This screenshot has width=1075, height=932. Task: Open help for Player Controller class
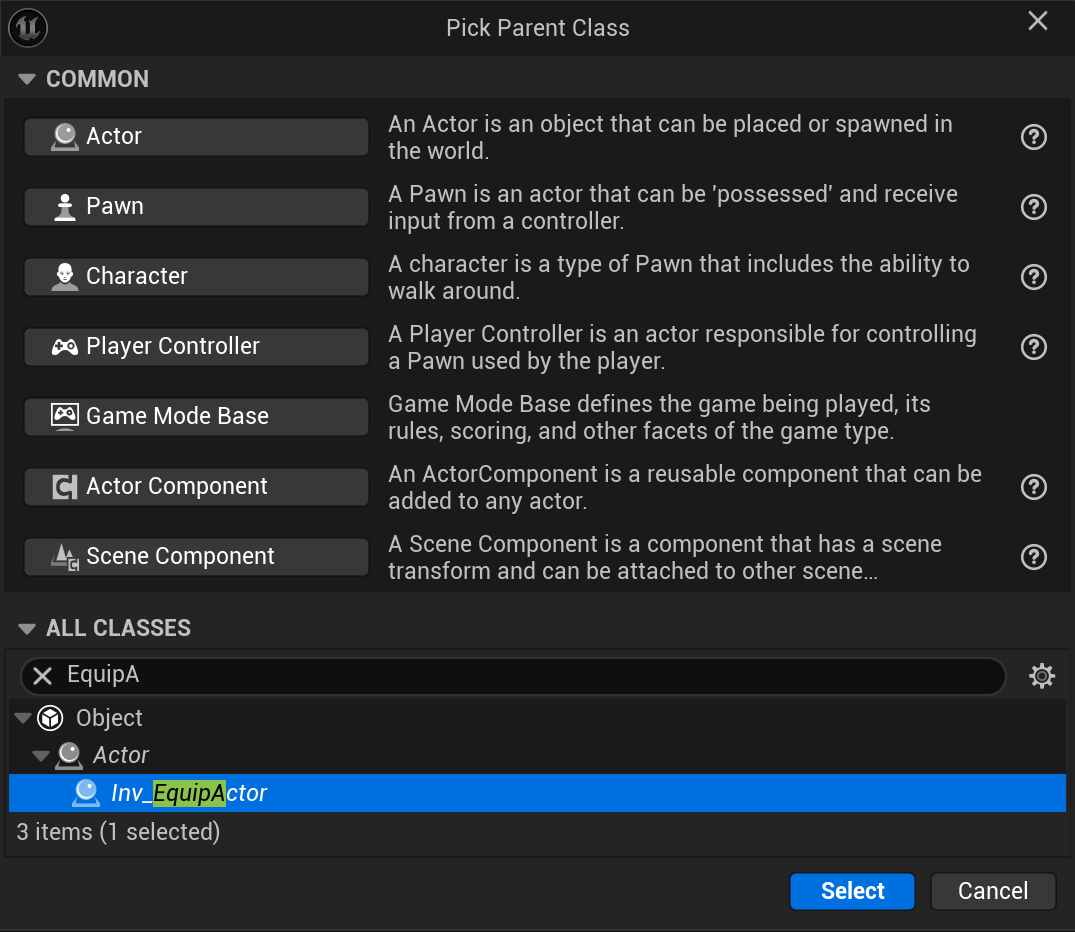click(1033, 347)
